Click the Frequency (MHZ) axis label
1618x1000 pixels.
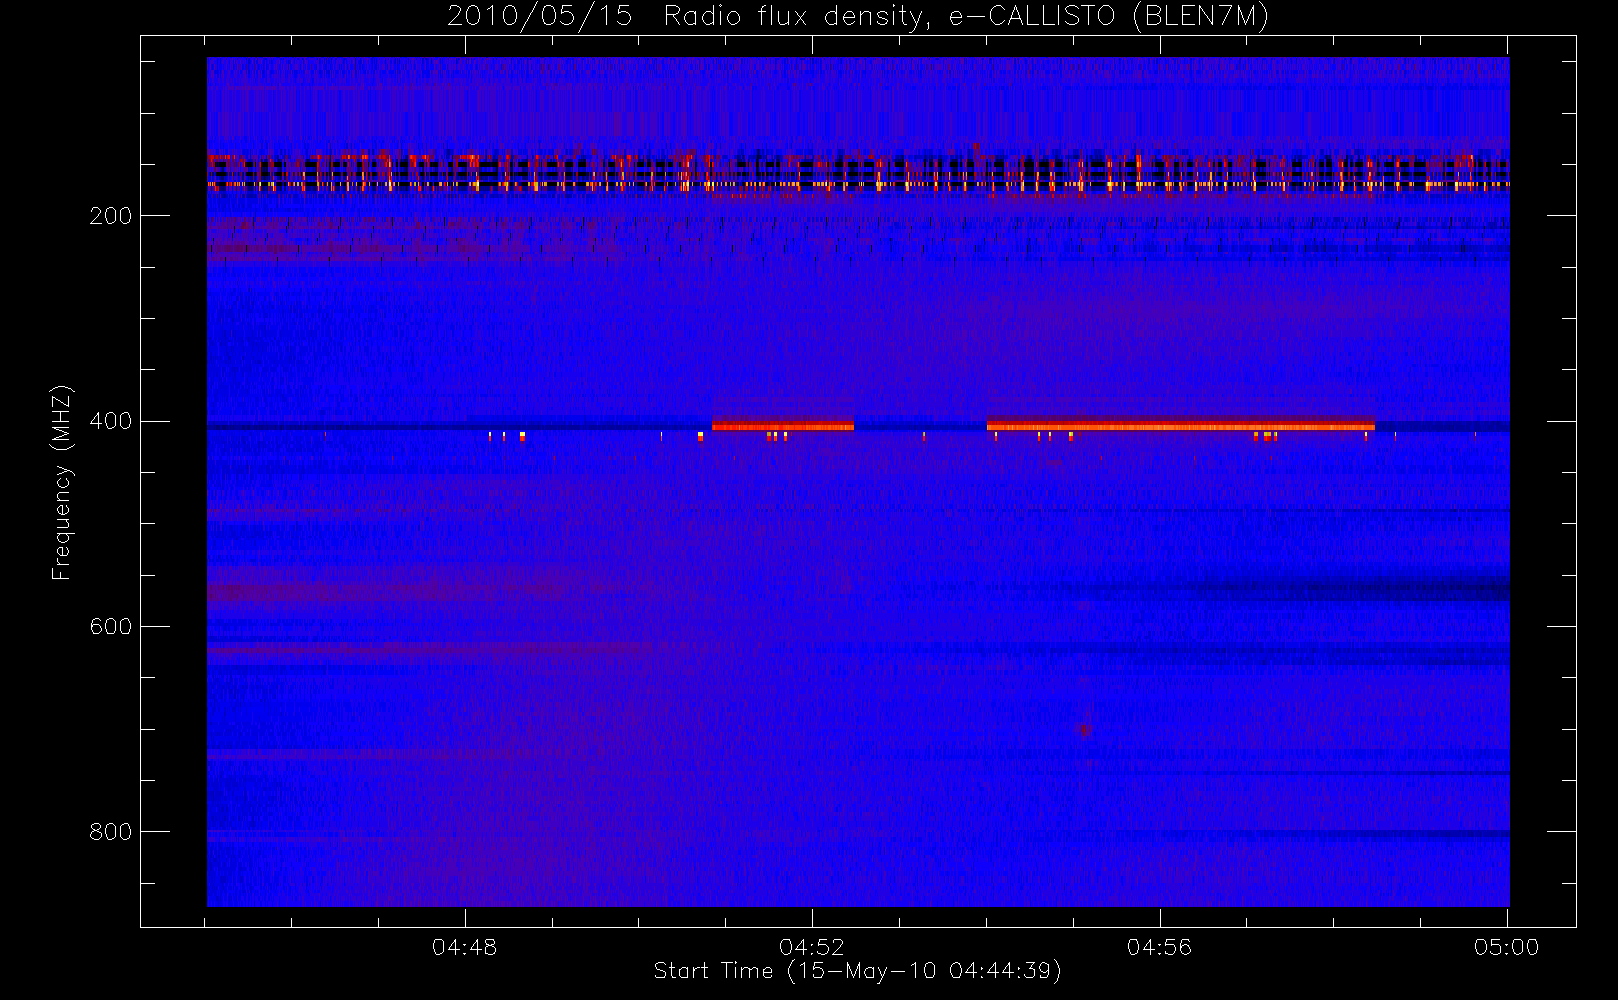(x=62, y=482)
